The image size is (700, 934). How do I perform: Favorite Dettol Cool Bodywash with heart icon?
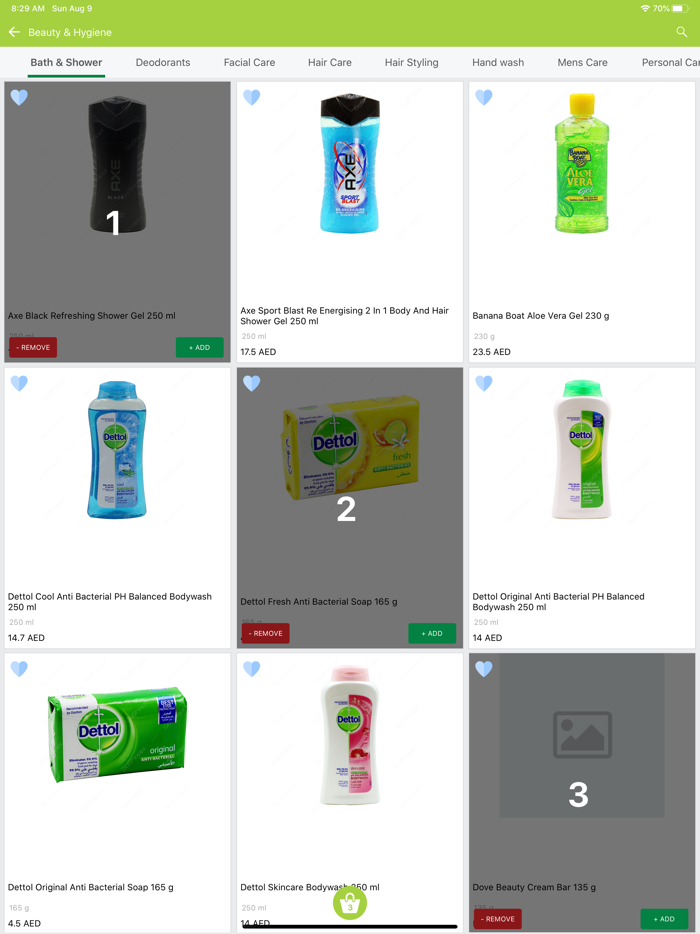tap(19, 383)
